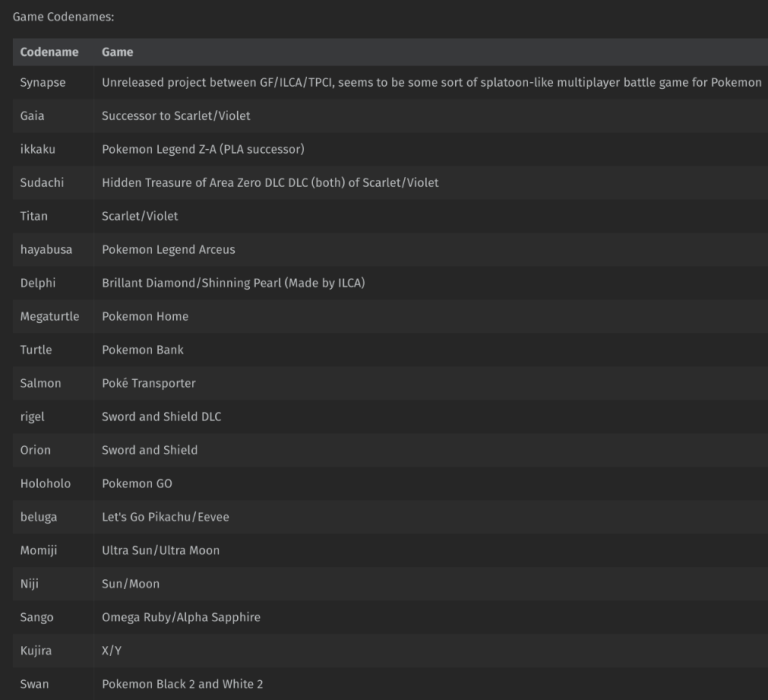Image resolution: width=768 pixels, height=700 pixels.
Task: Click the Gaia codename cell
Action: (32, 116)
